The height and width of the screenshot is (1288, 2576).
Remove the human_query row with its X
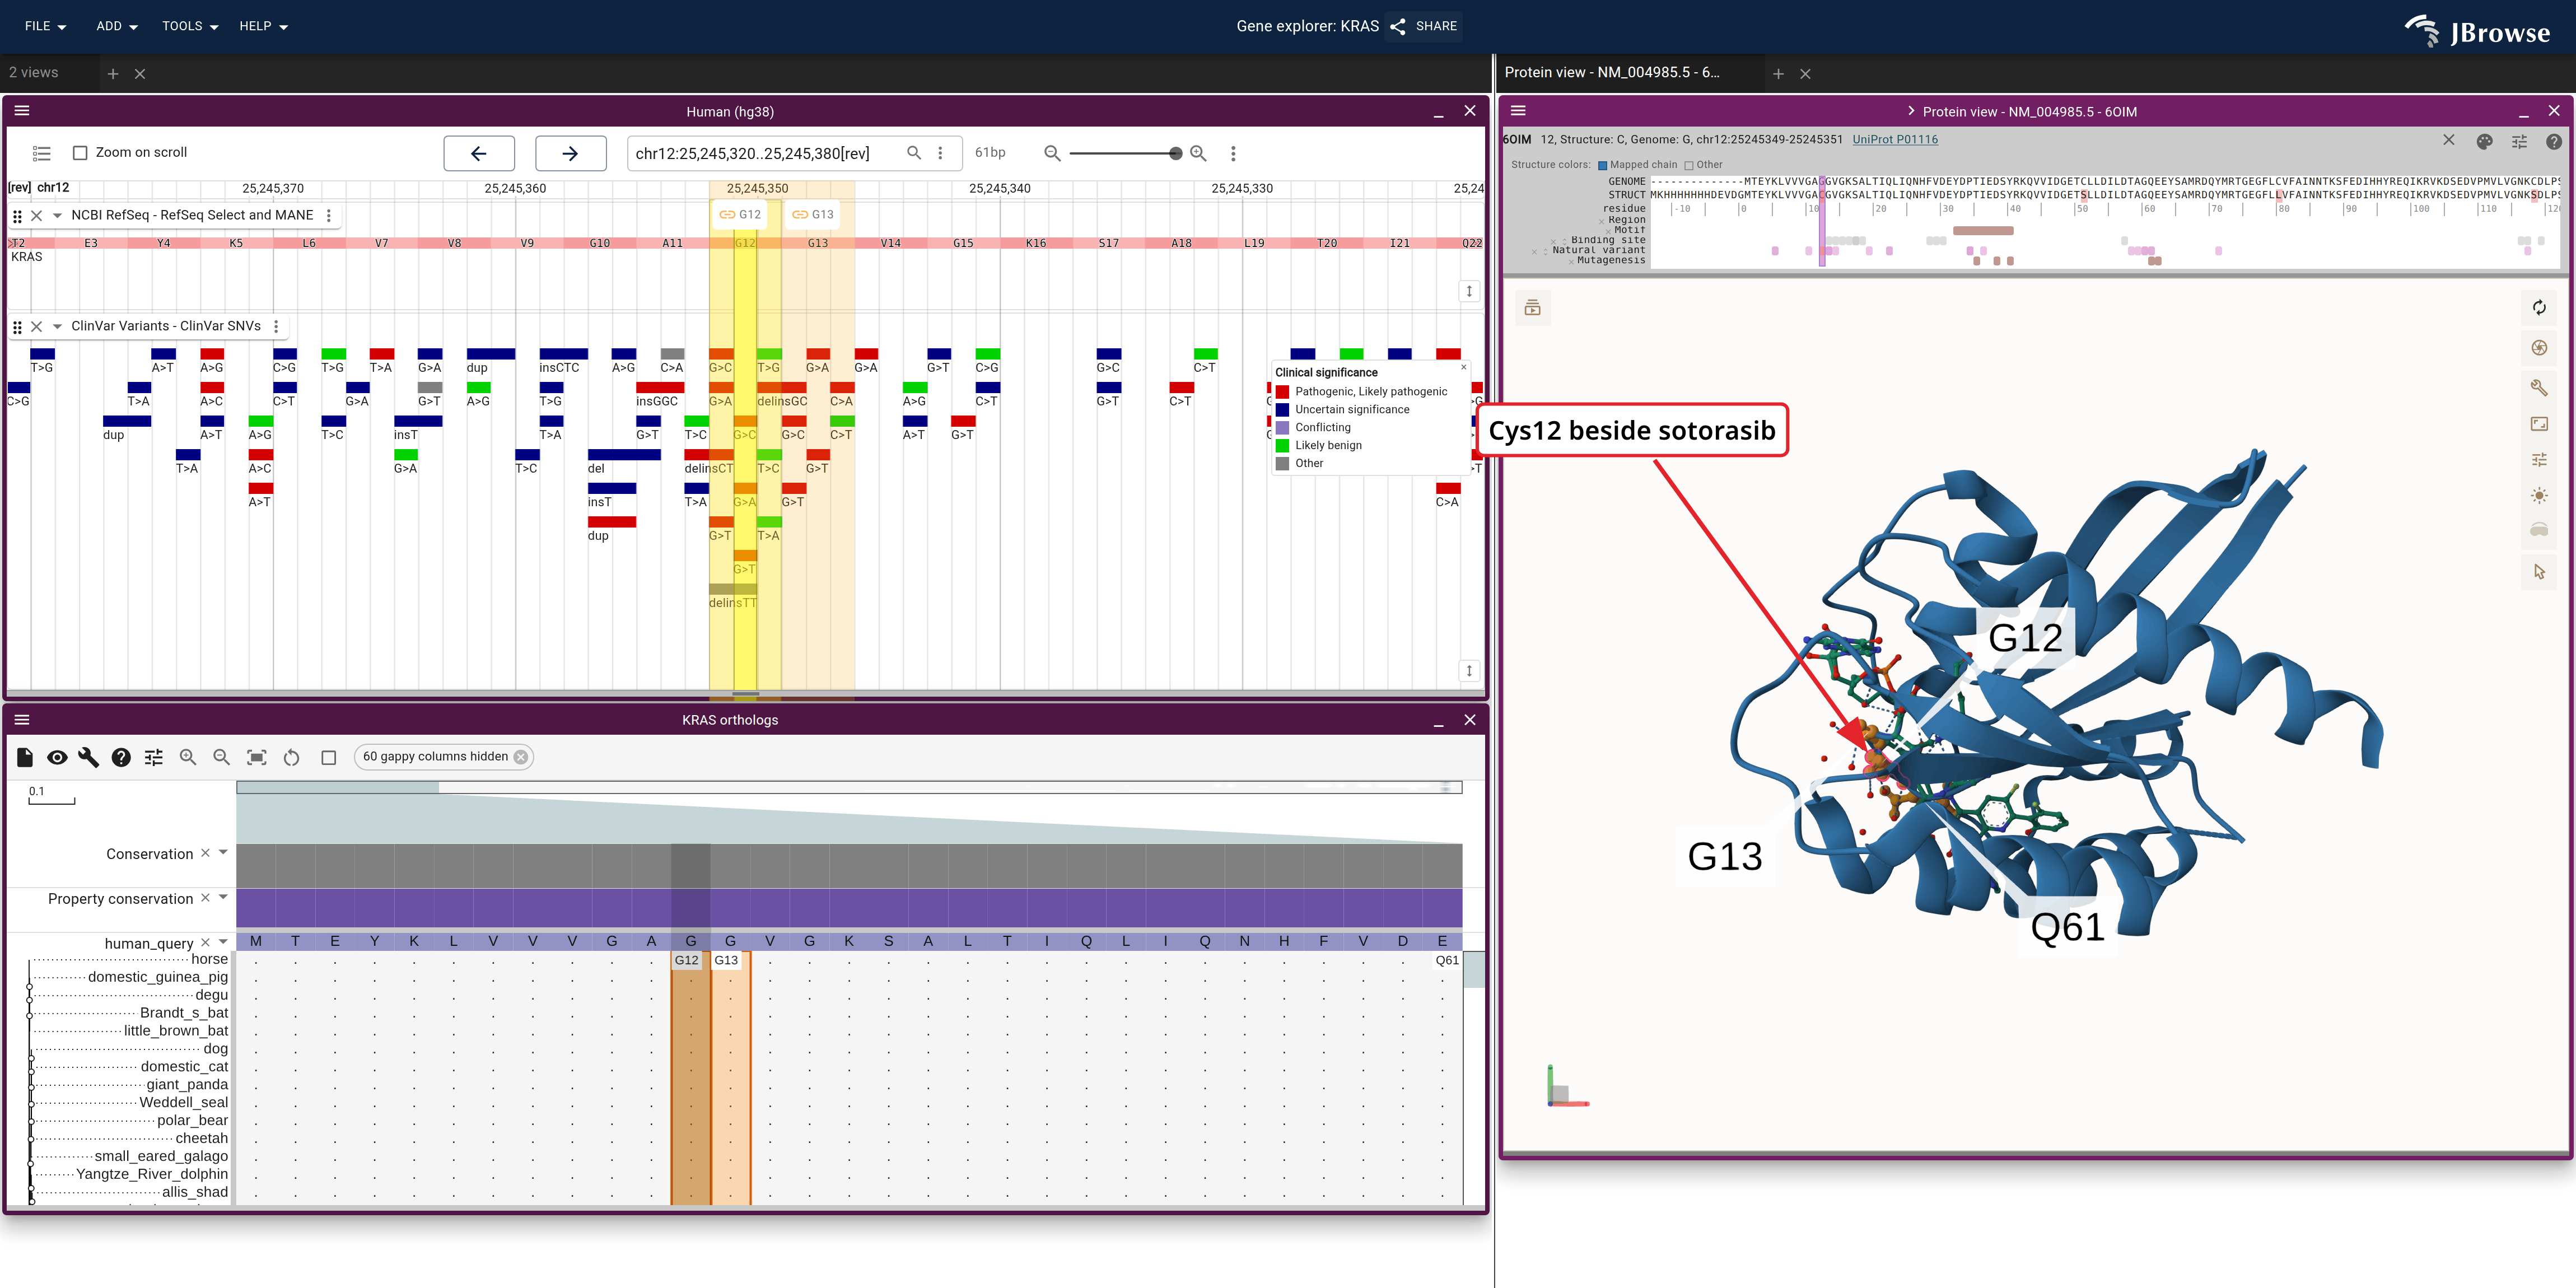[205, 942]
